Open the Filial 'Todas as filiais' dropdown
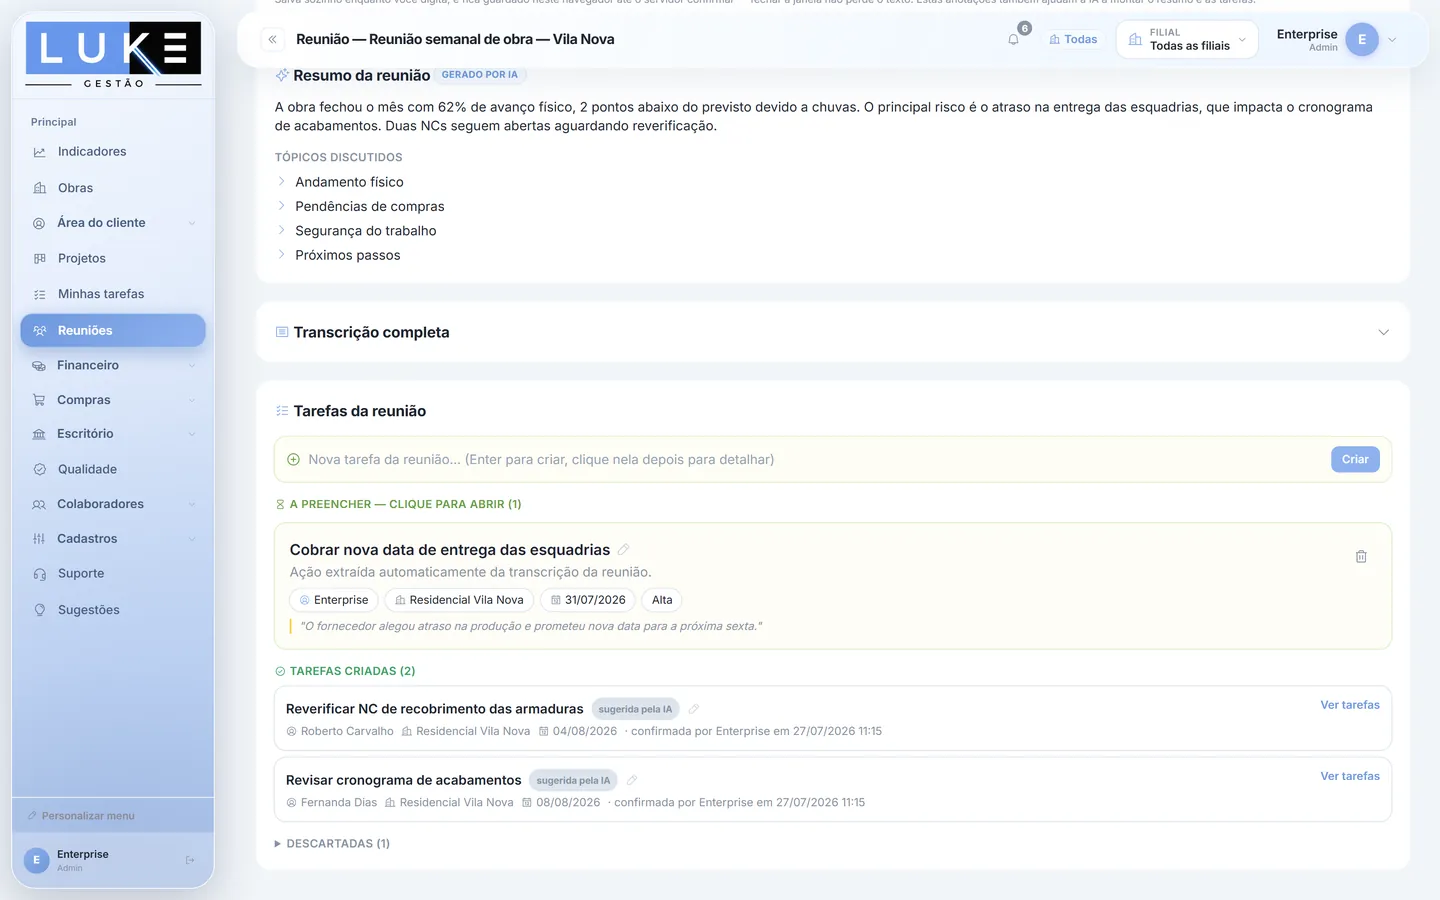 1187,40
